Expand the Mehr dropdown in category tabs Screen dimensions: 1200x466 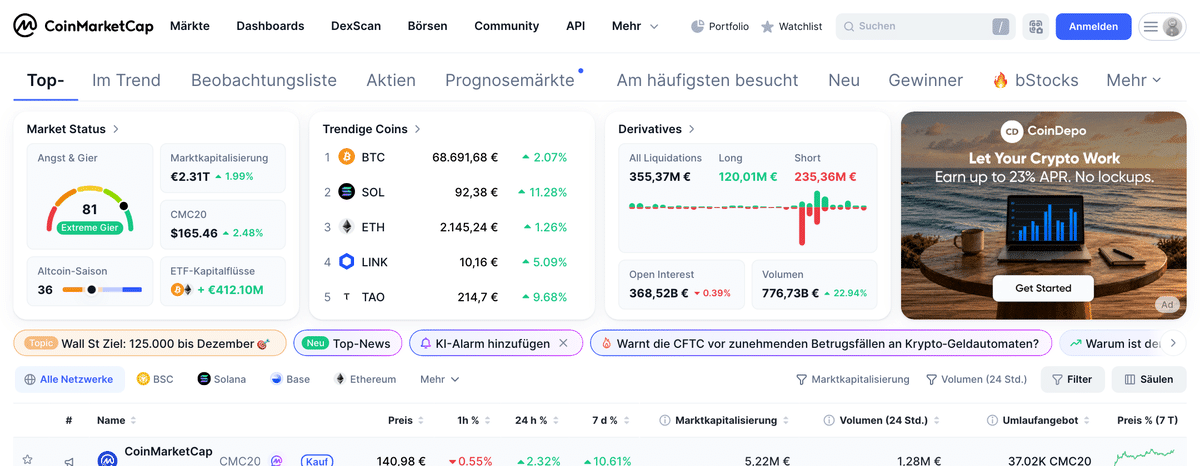[x=1134, y=80]
